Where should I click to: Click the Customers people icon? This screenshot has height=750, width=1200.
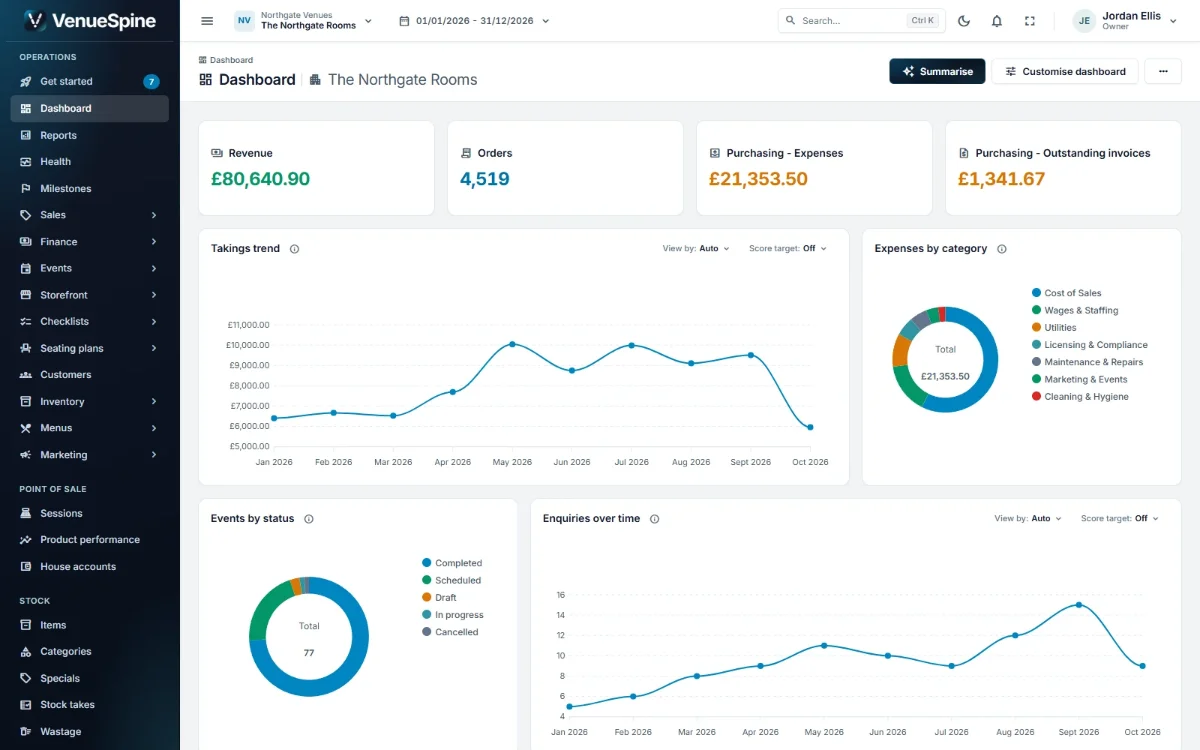(x=26, y=375)
